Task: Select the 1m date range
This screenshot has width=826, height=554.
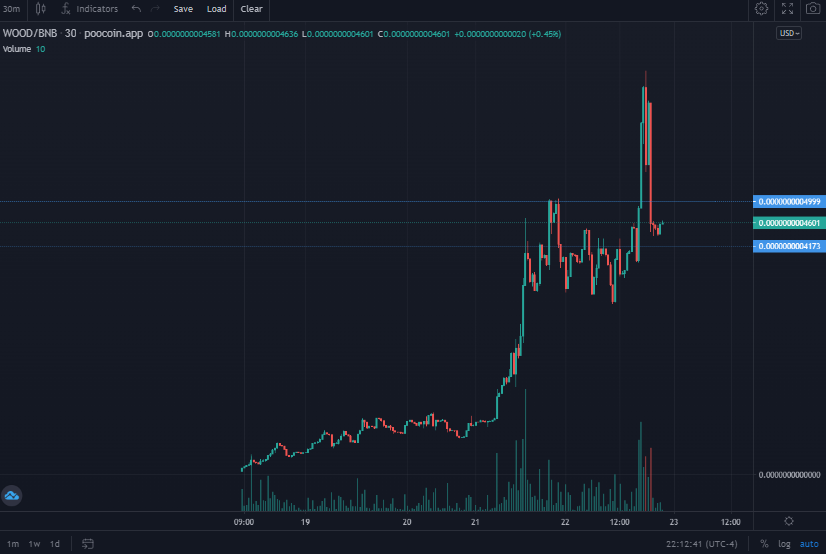Action: tap(13, 544)
